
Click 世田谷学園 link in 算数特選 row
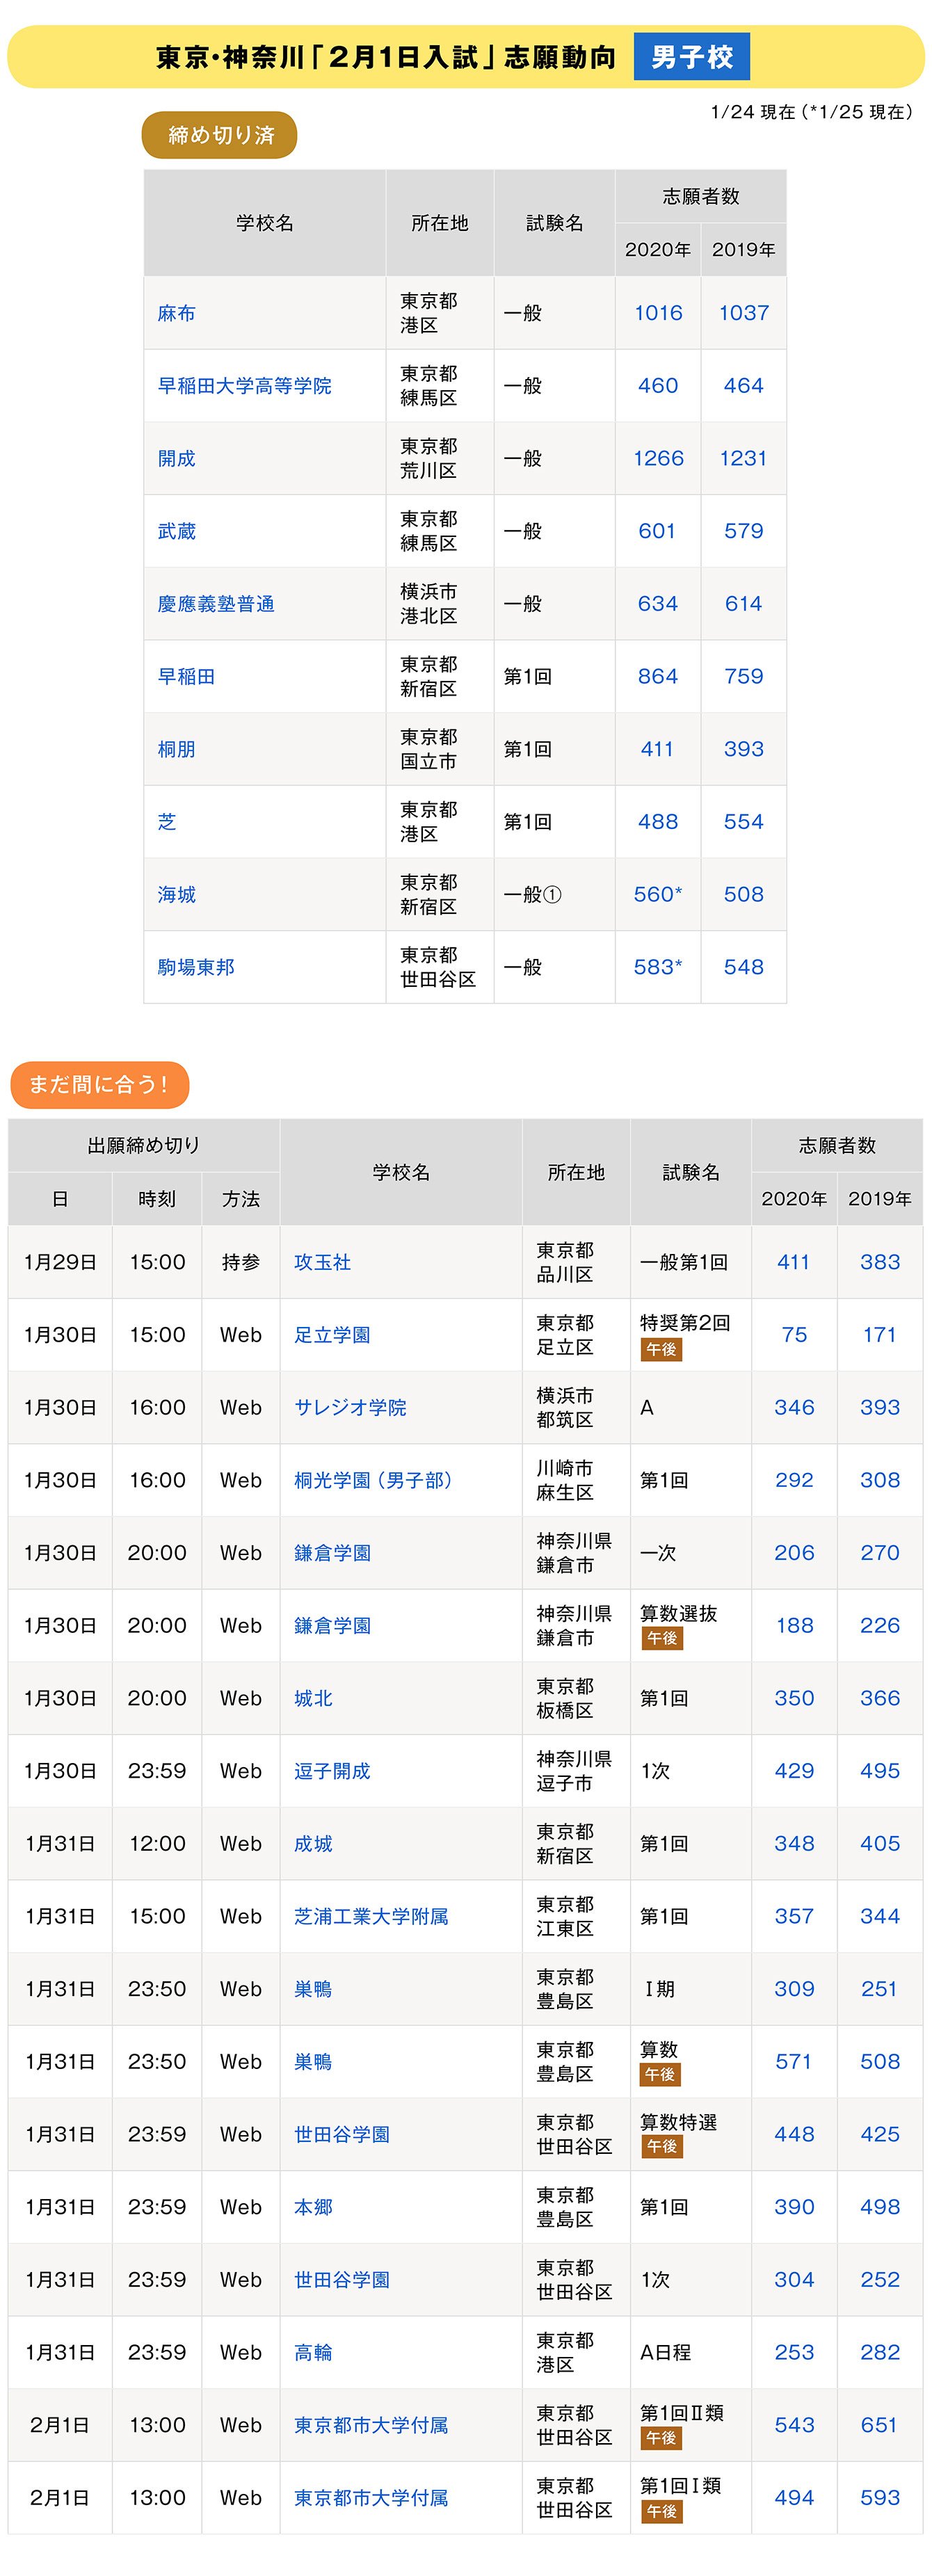click(342, 2134)
